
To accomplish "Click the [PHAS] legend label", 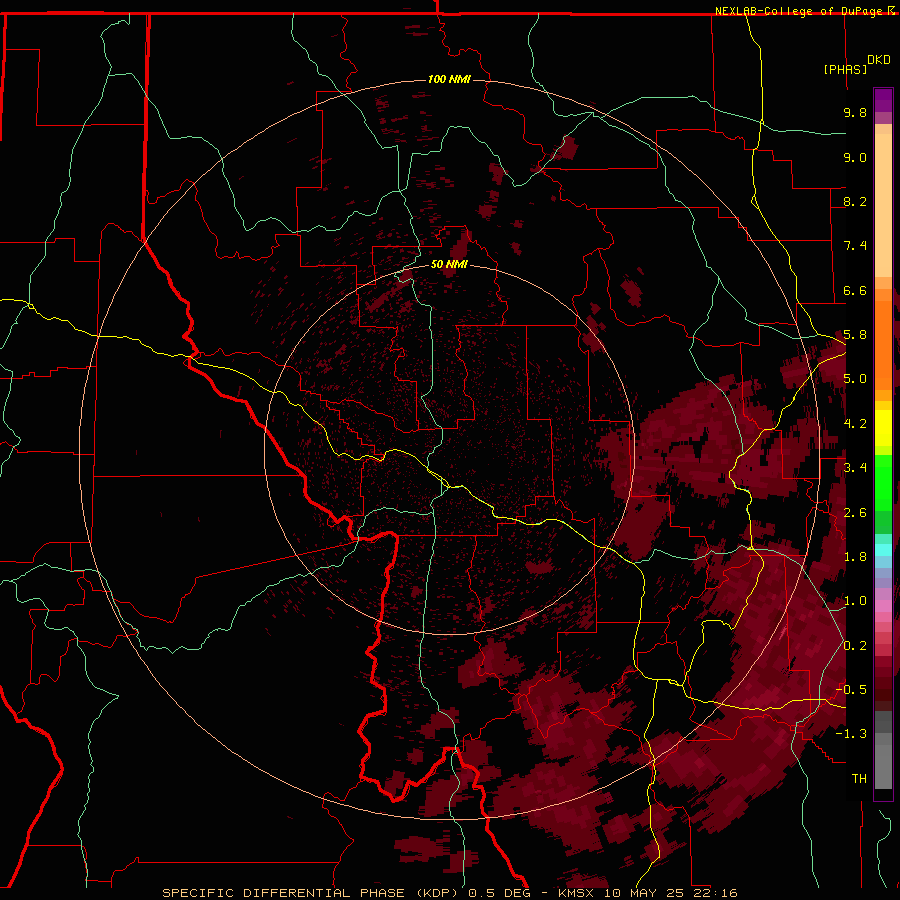I will pos(845,69).
